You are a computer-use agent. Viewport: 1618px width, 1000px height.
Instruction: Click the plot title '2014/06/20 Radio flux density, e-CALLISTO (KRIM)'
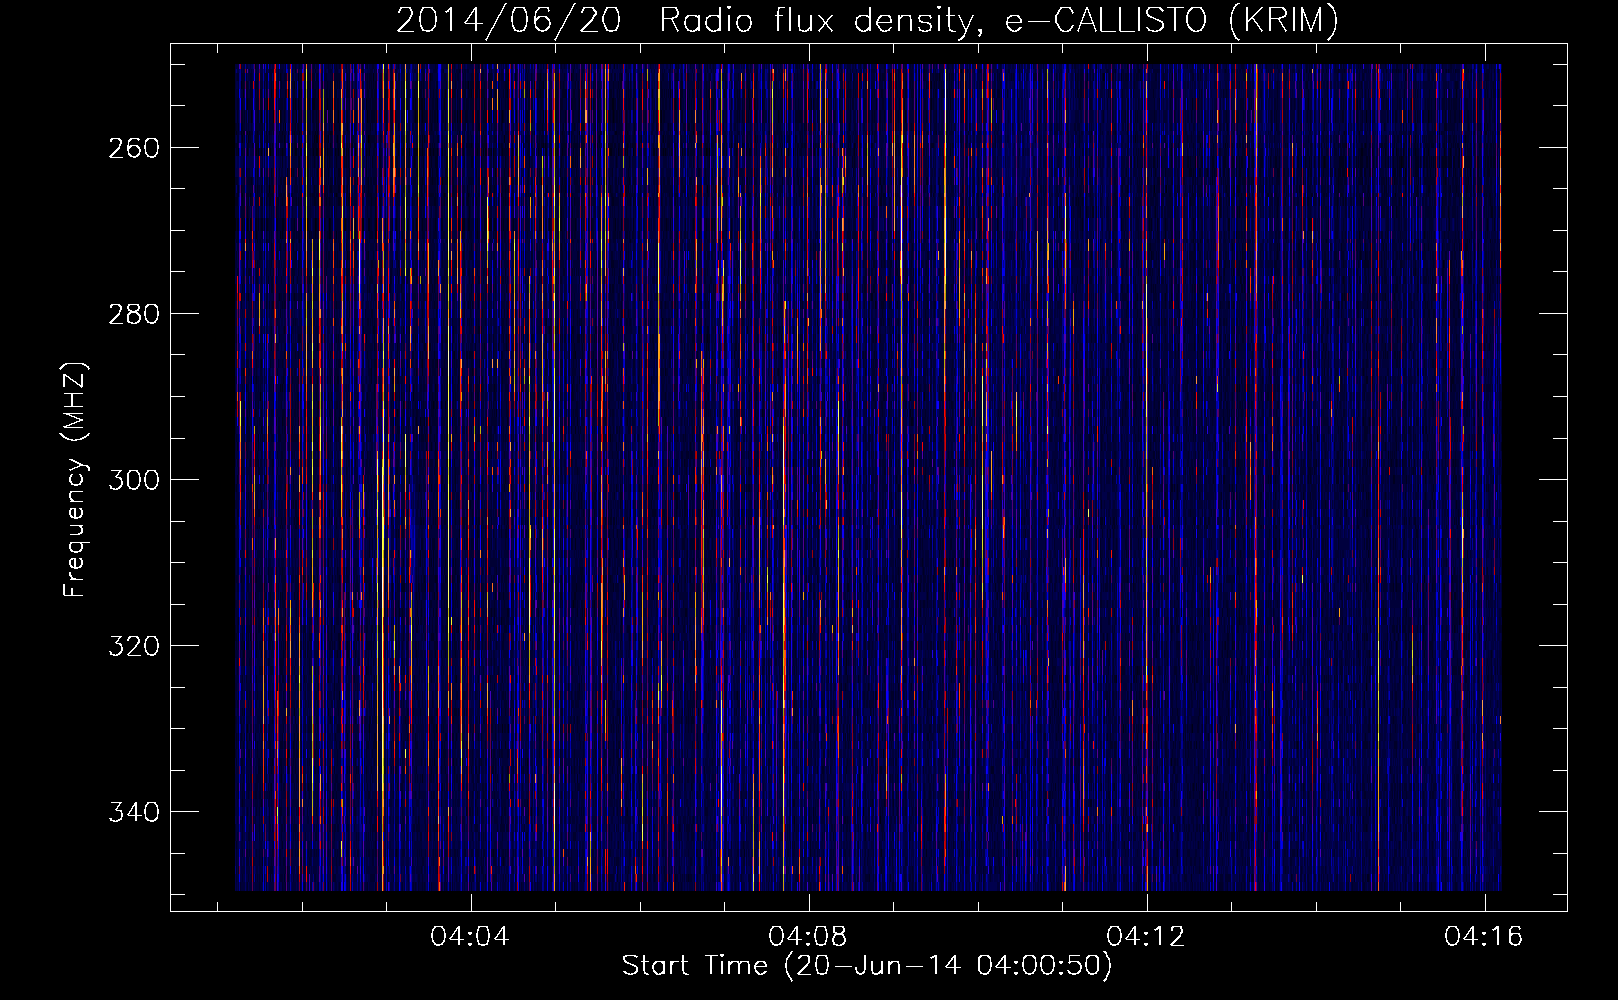(x=867, y=20)
